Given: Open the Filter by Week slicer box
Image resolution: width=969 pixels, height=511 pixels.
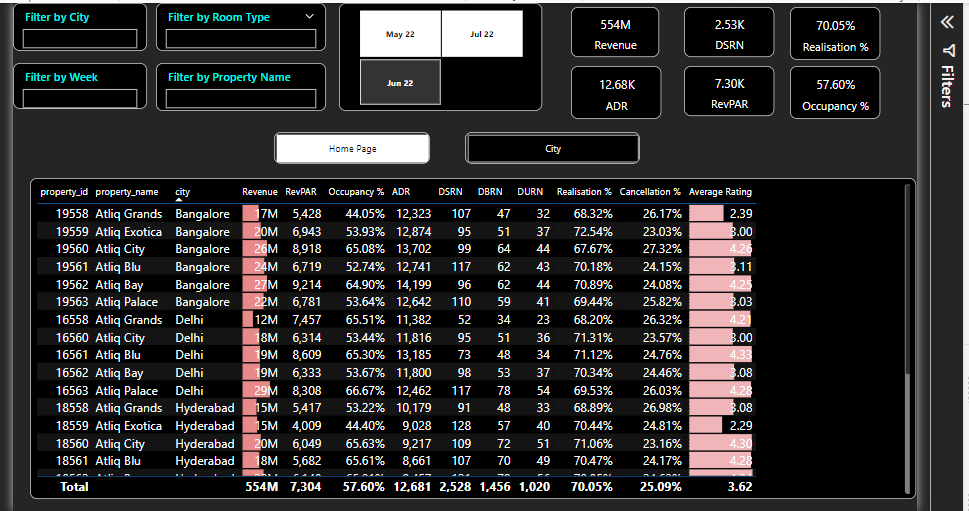Looking at the screenshot, I should click(x=79, y=98).
